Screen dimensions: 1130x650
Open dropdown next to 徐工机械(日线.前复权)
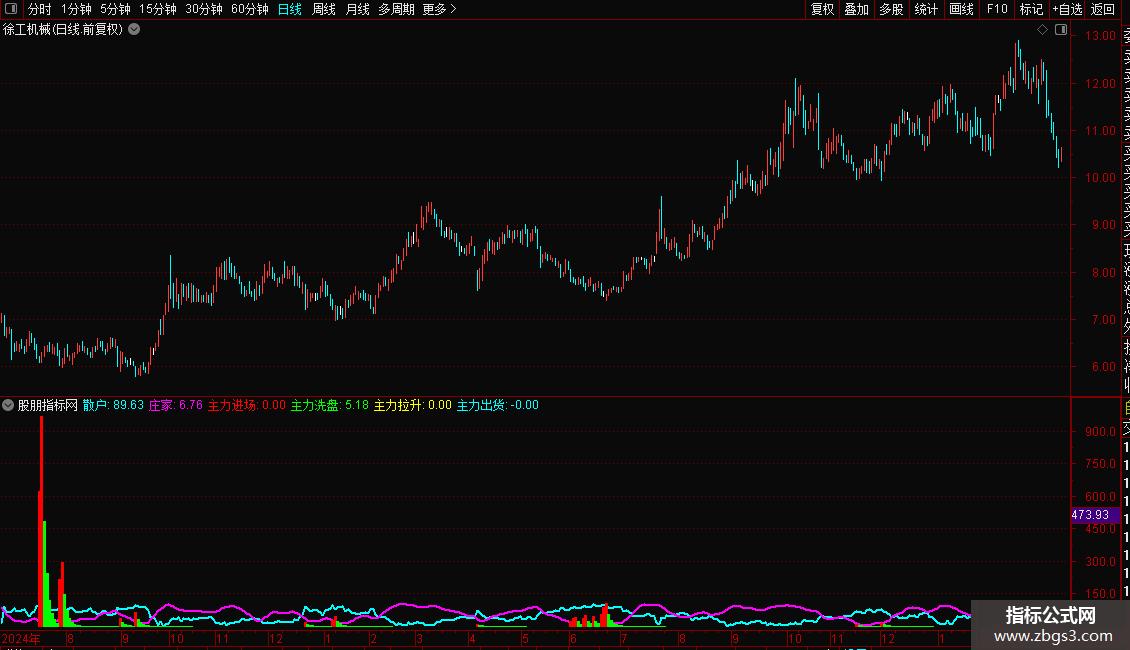(x=134, y=30)
